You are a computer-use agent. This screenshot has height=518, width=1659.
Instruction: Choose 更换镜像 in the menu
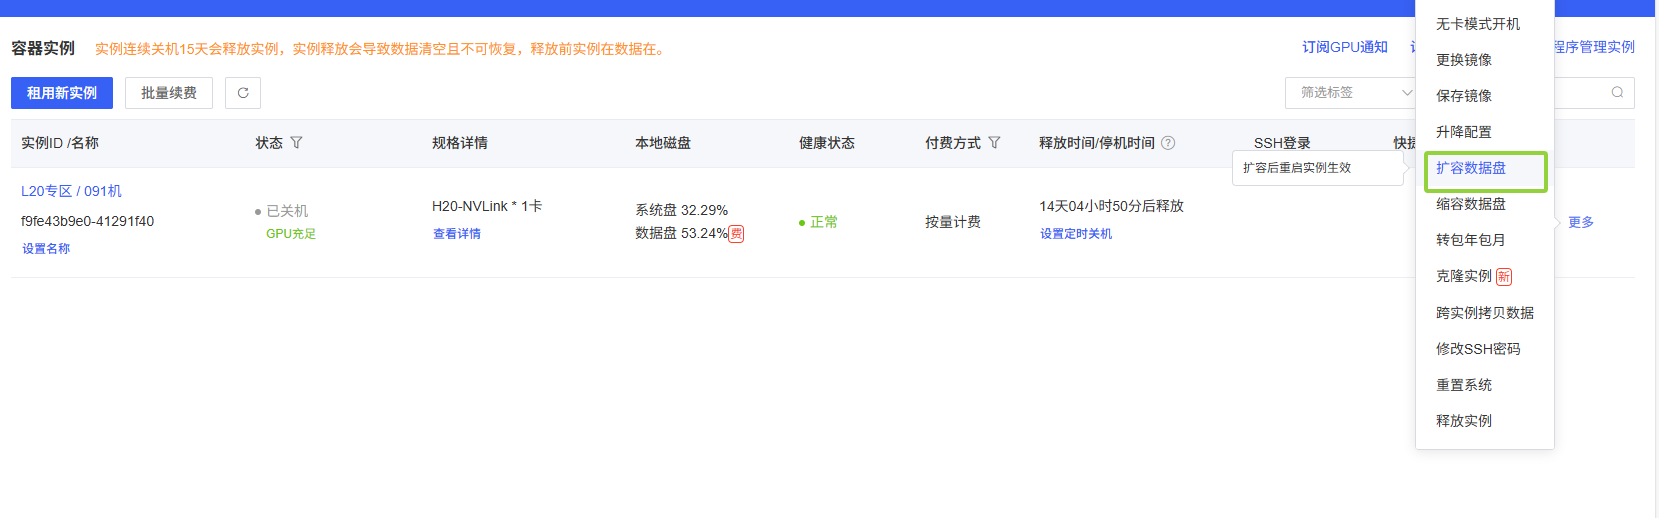(1485, 60)
